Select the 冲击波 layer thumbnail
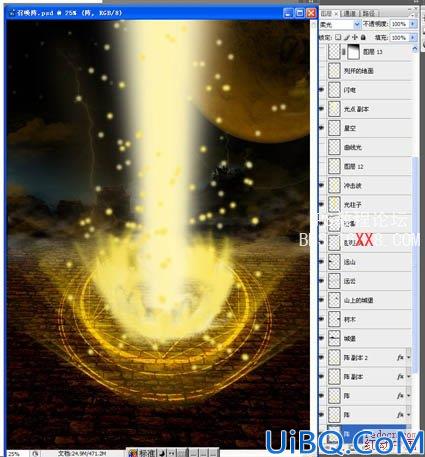 point(334,185)
